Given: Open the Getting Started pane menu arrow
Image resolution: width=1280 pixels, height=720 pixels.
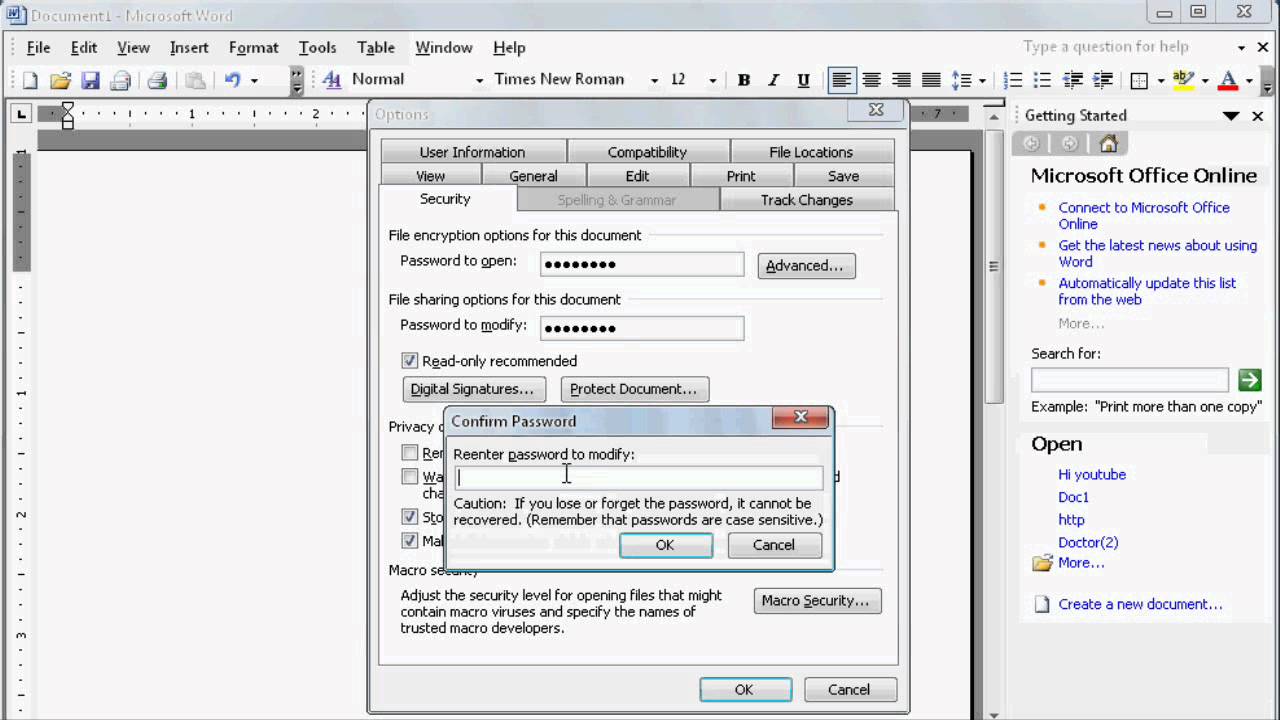Looking at the screenshot, I should (1231, 116).
